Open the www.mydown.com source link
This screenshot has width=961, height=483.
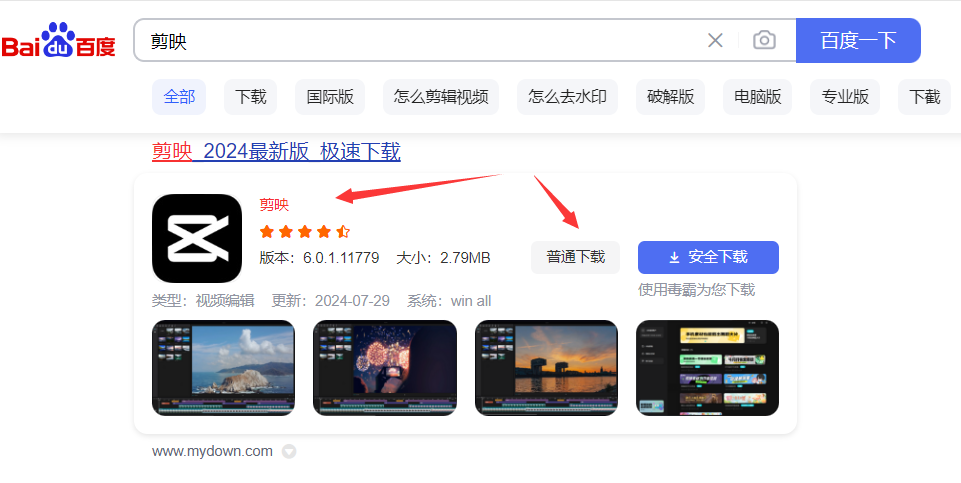(x=212, y=451)
